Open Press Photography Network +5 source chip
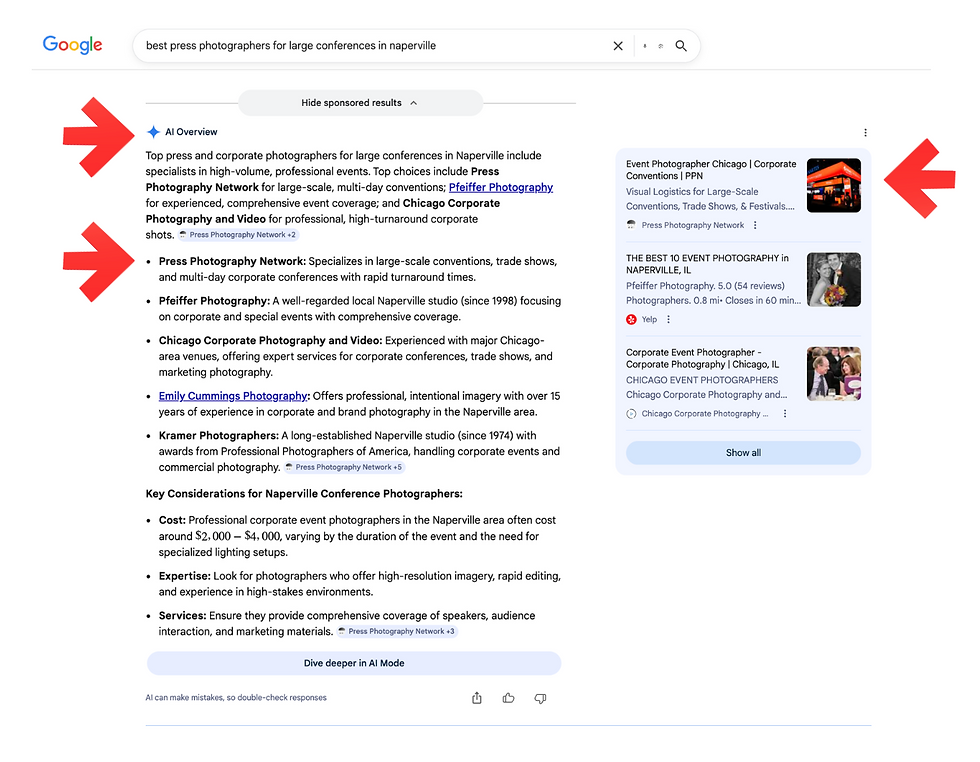 tap(344, 467)
